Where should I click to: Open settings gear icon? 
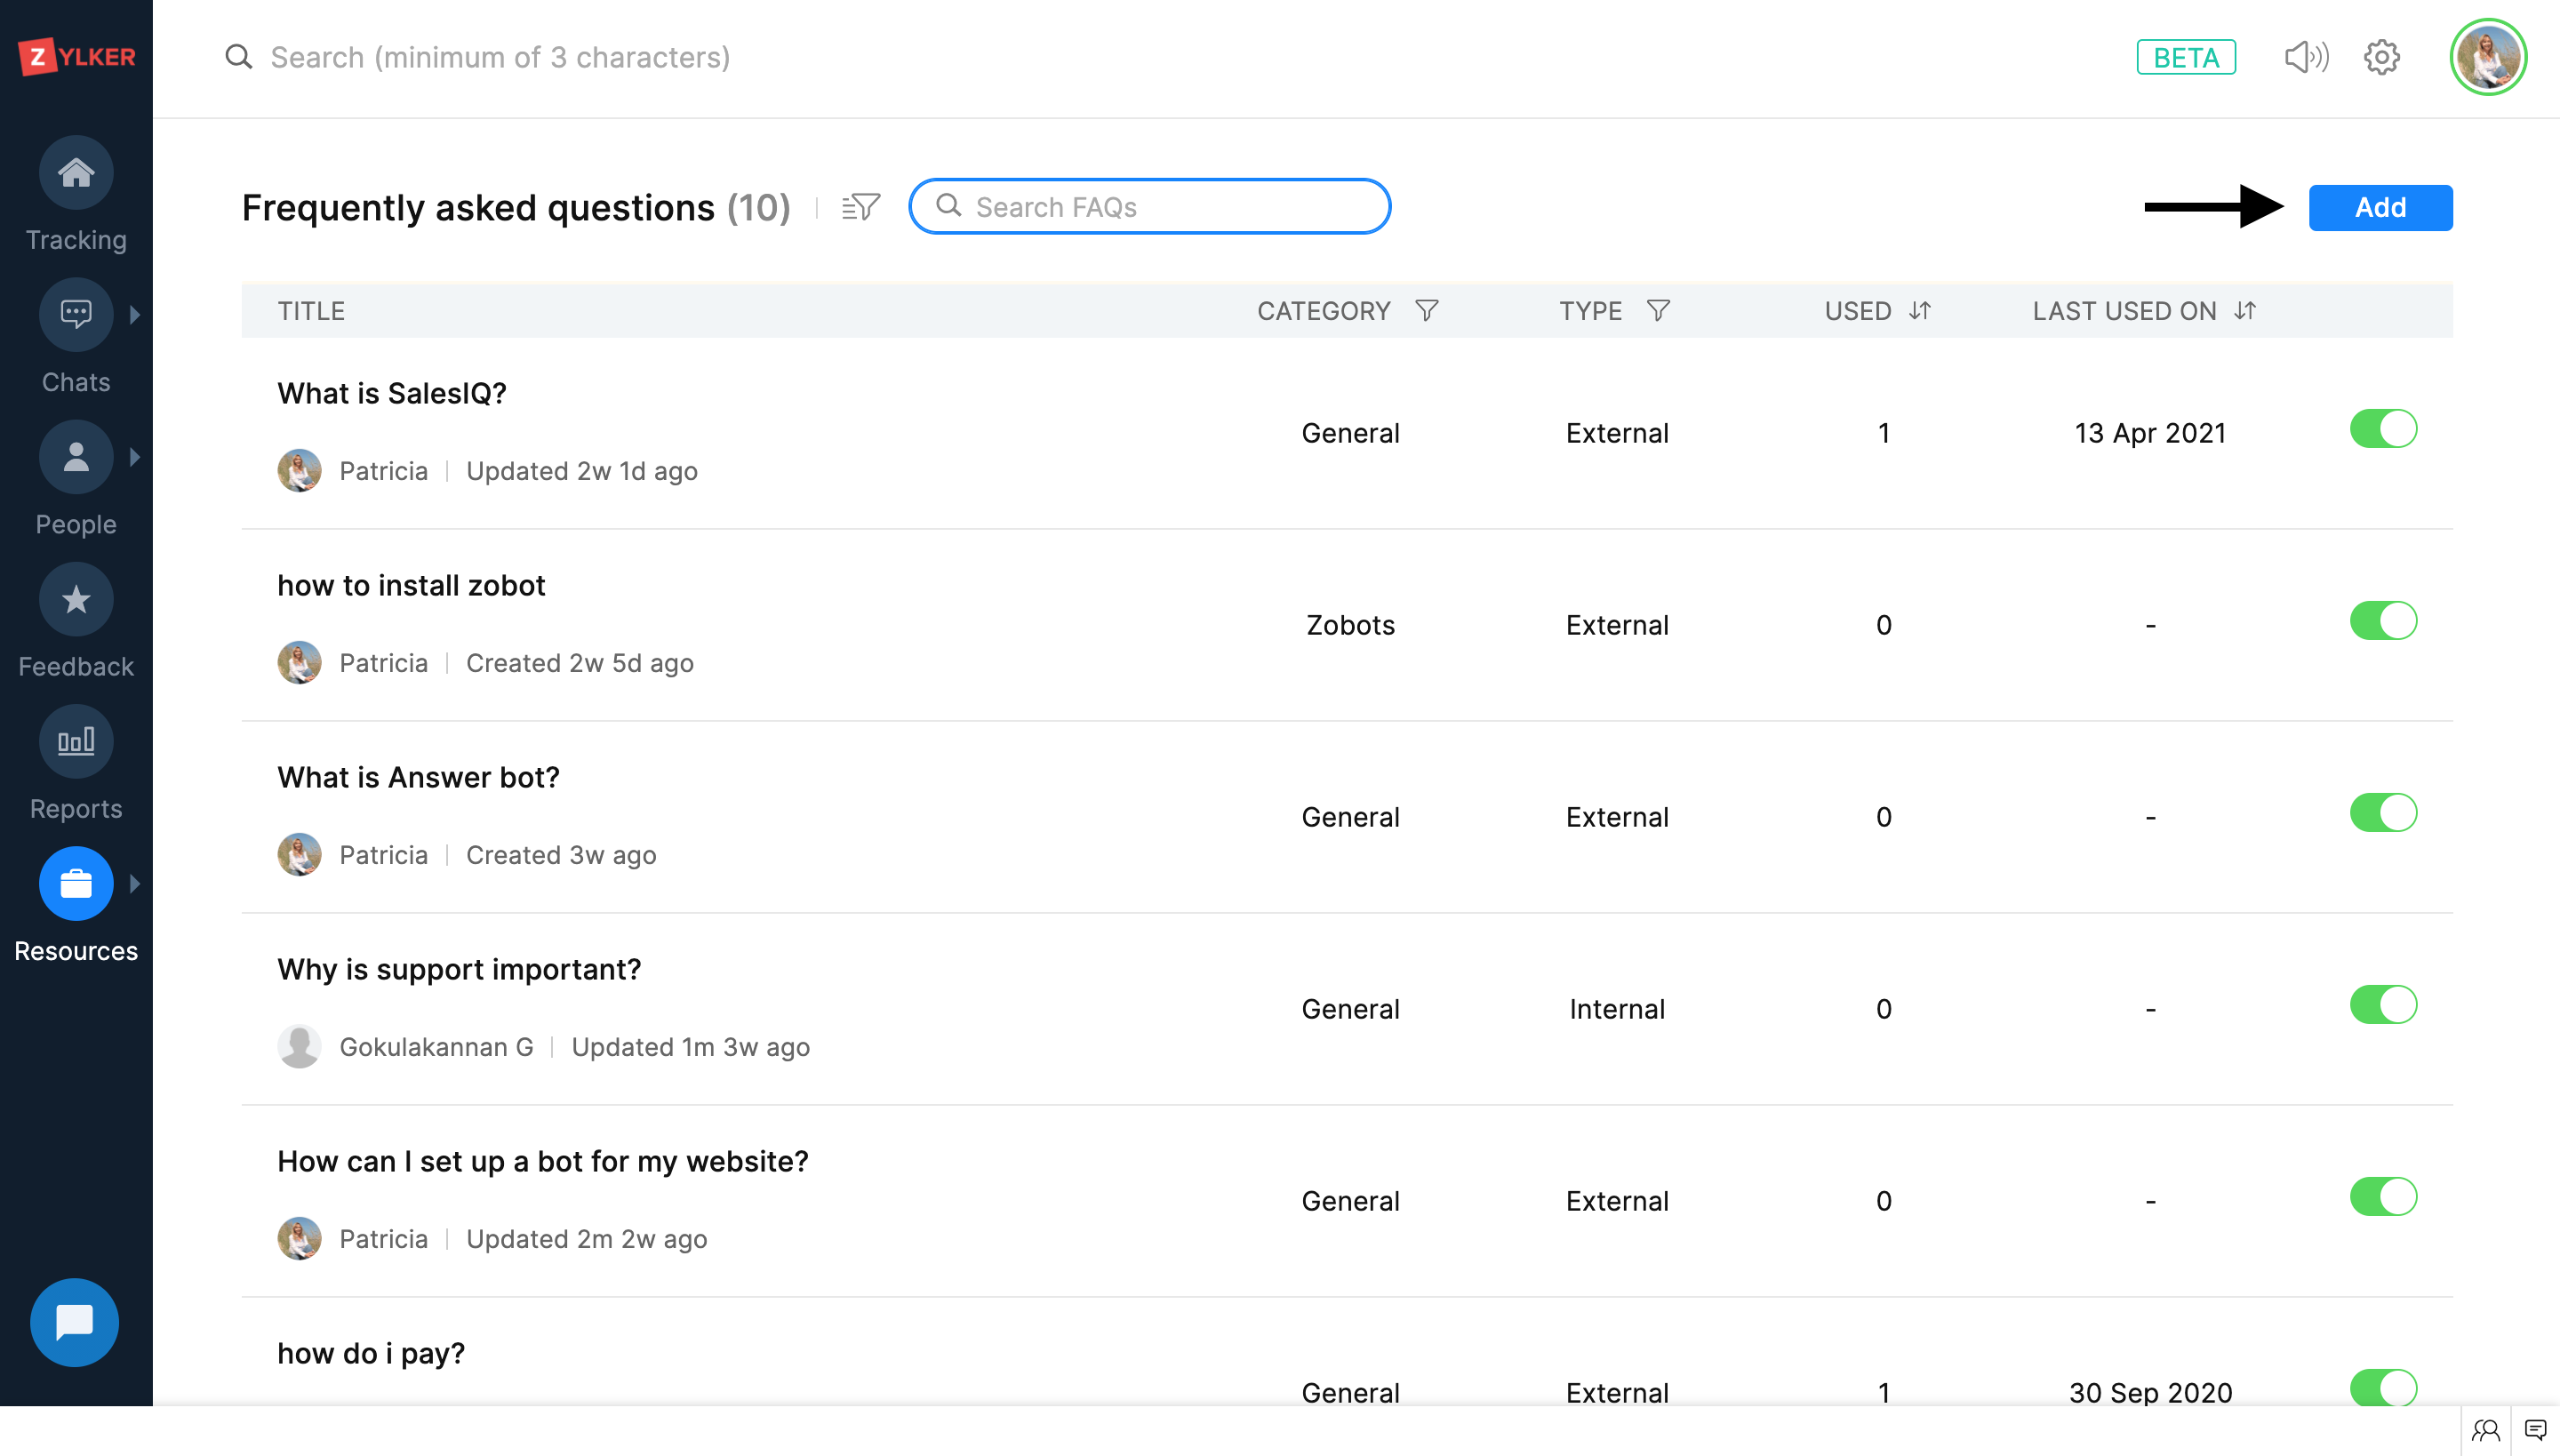(x=2381, y=57)
